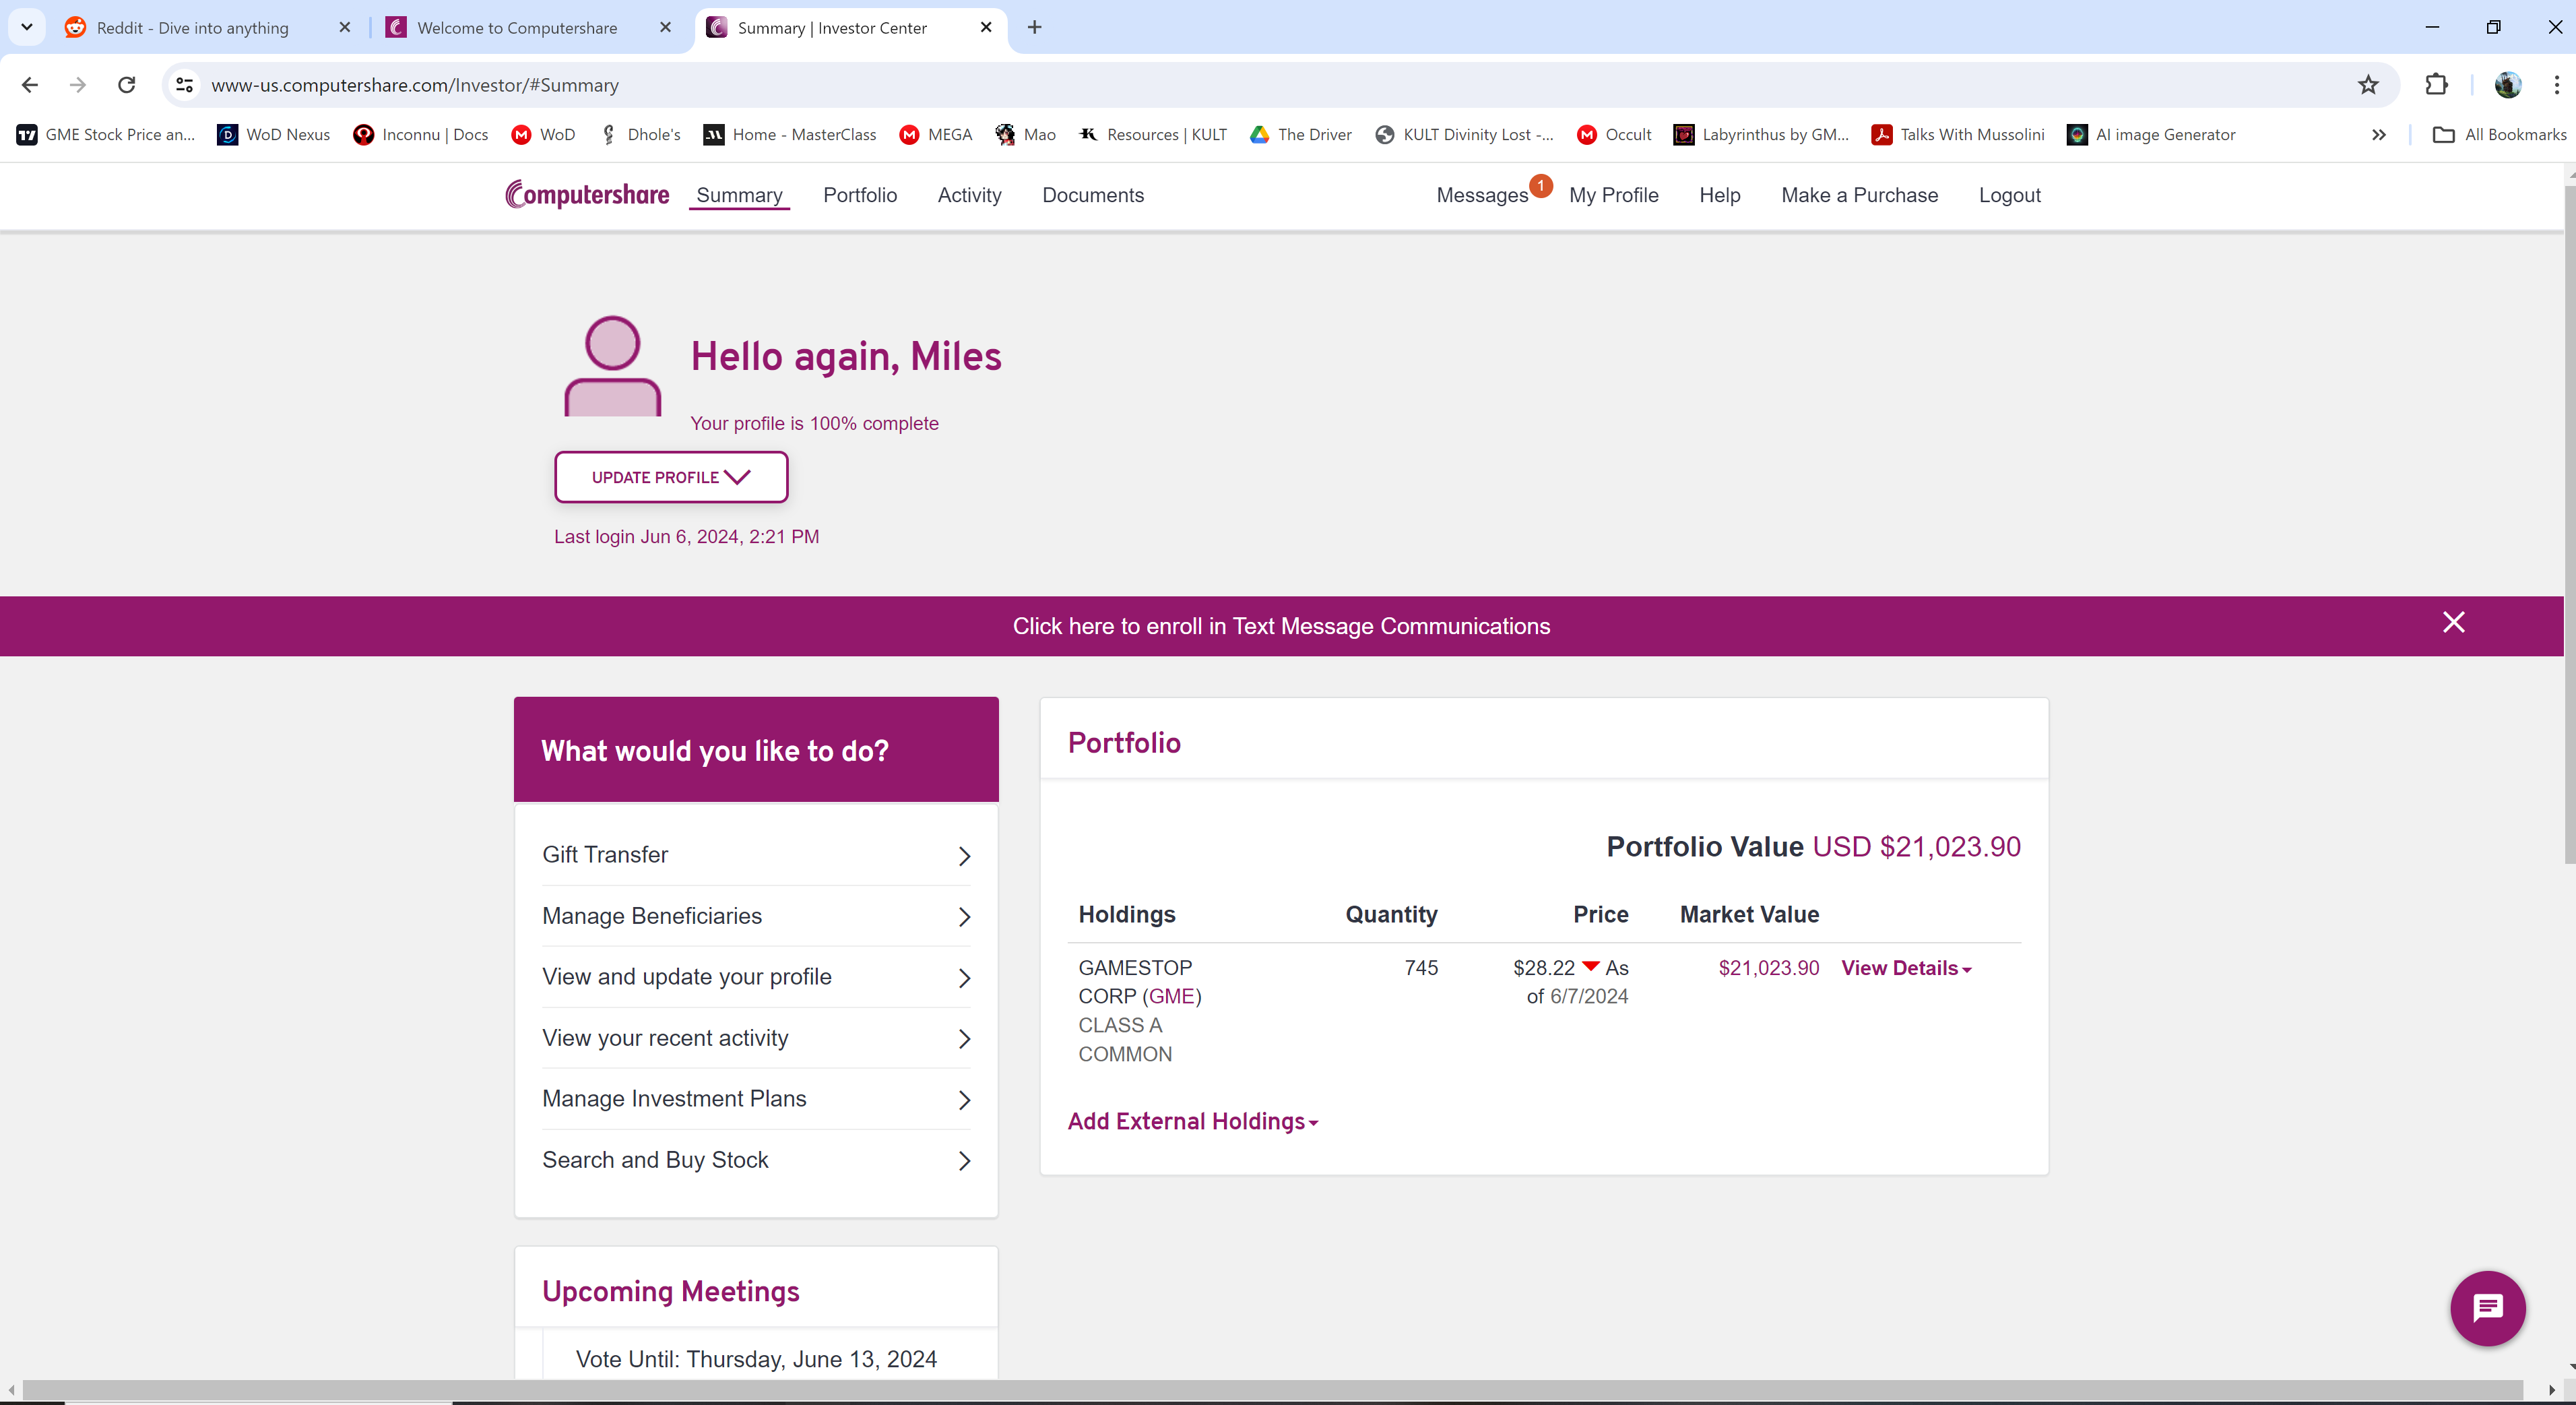Click the profile avatar silhouette

click(612, 365)
